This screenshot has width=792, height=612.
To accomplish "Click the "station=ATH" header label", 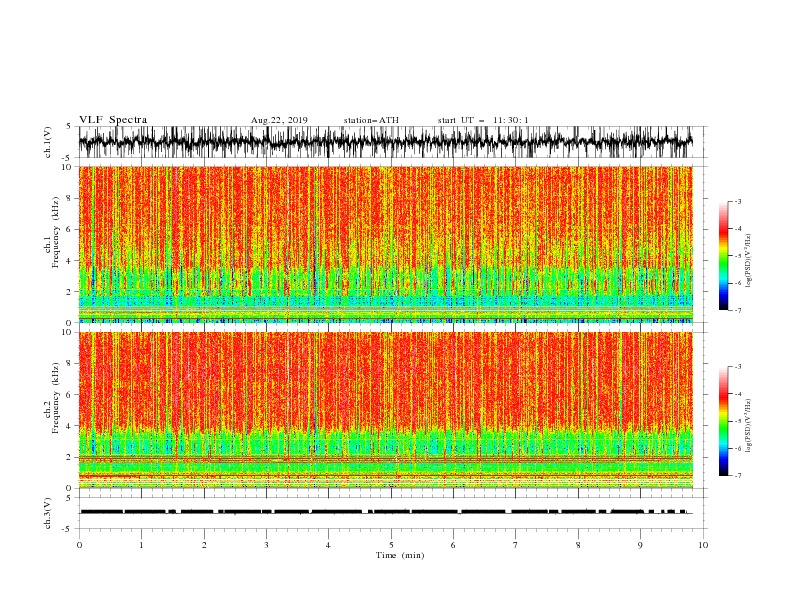I will [371, 120].
